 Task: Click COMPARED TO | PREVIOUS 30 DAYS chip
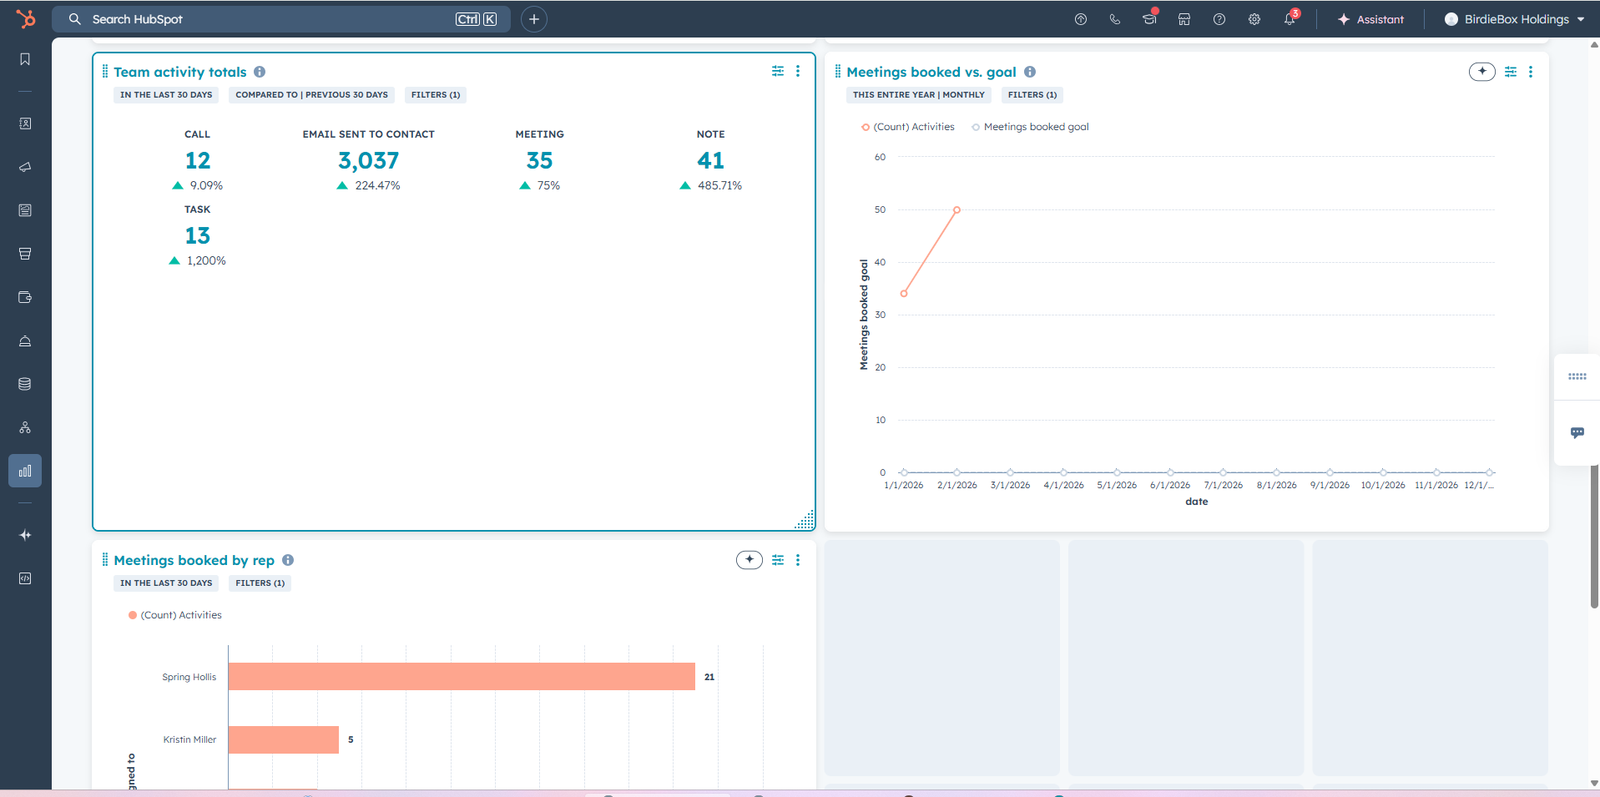(312, 95)
